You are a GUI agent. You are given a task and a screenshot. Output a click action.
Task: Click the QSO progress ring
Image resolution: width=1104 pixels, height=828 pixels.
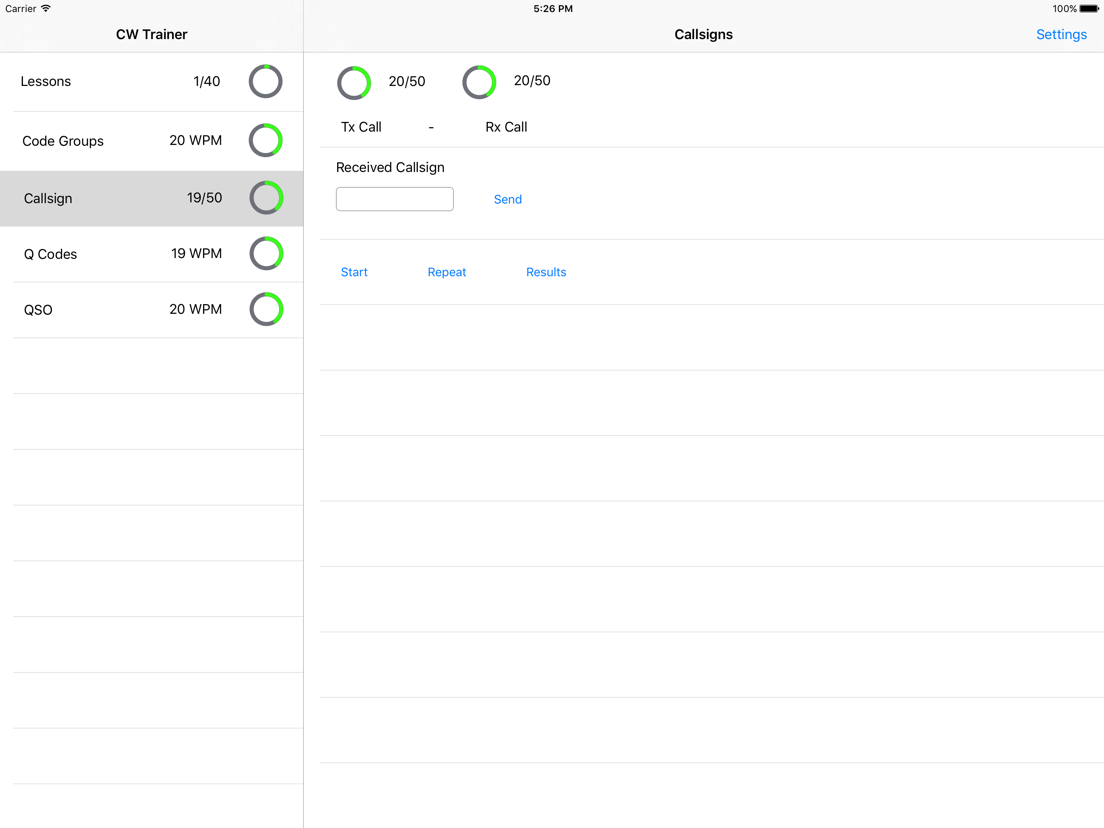point(266,309)
